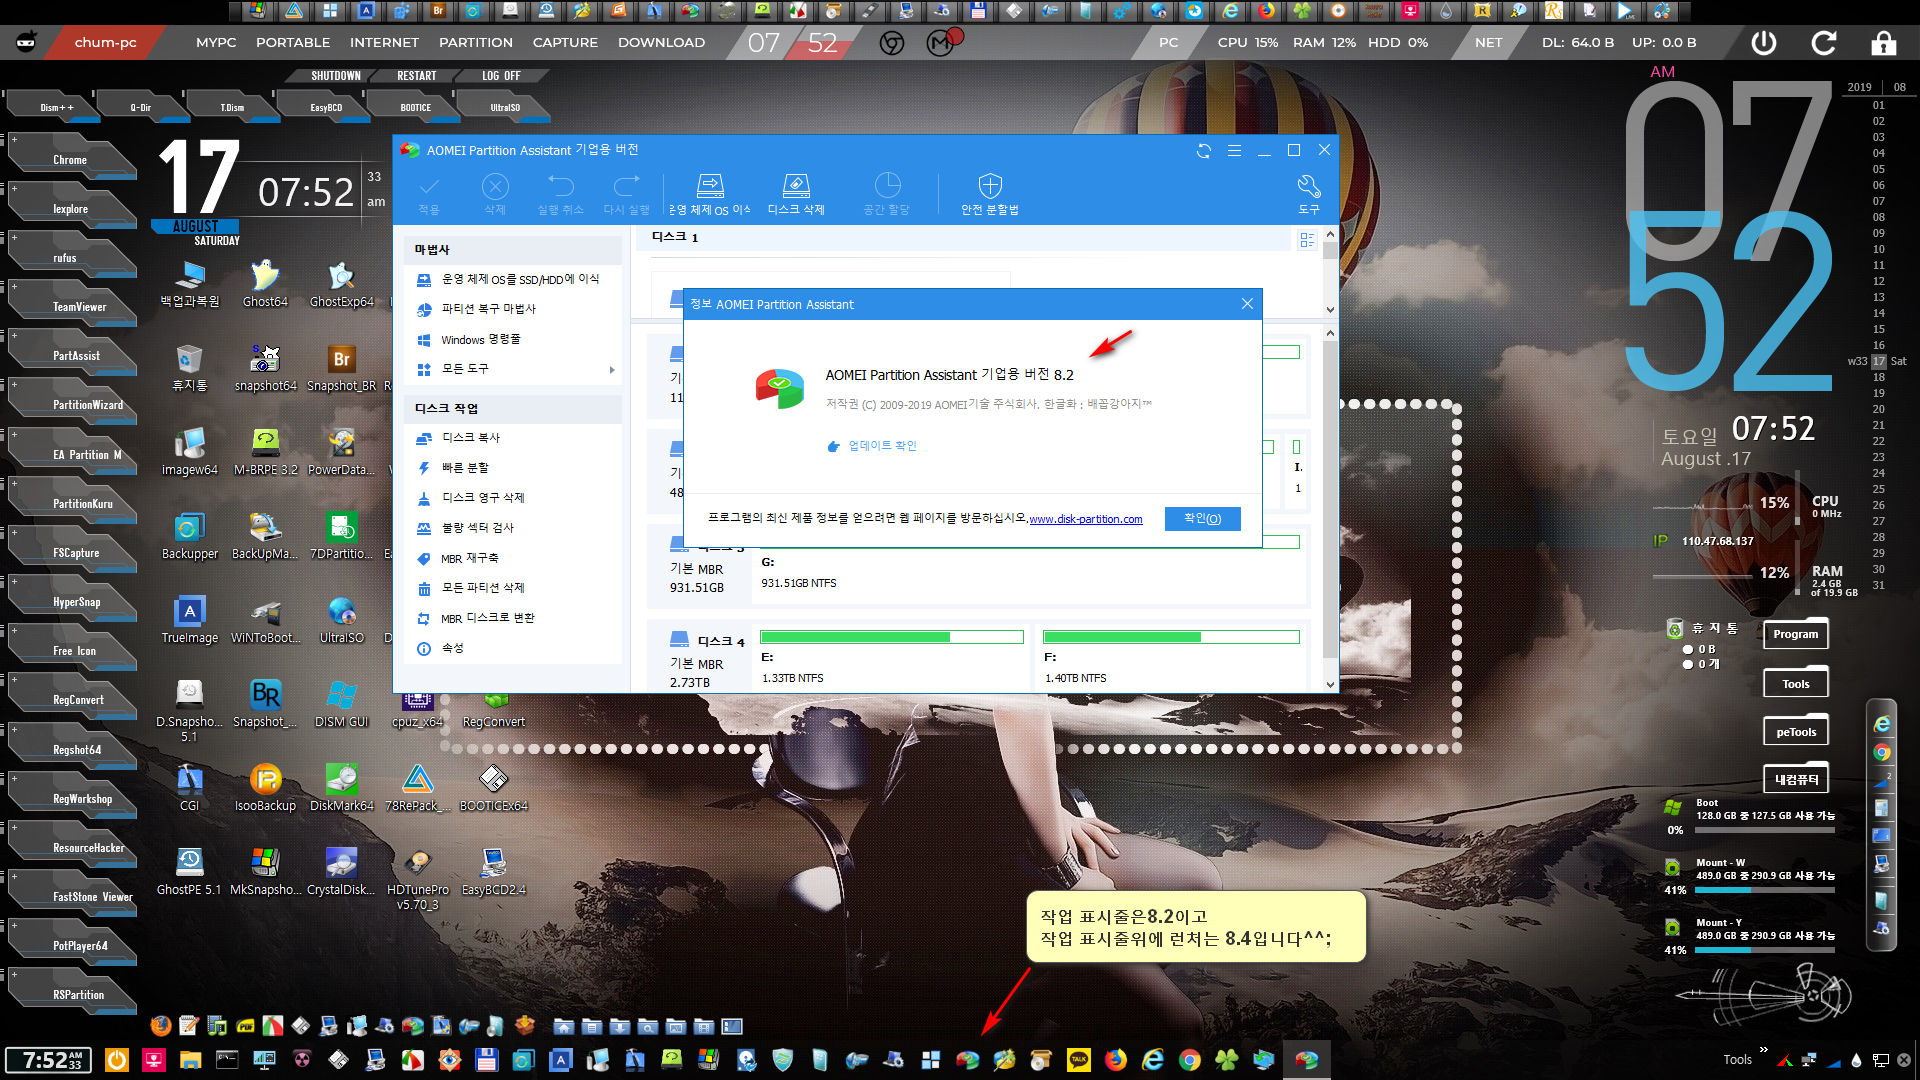The image size is (1920, 1080).
Task: Open Backupper desktop icon
Action: (x=190, y=536)
